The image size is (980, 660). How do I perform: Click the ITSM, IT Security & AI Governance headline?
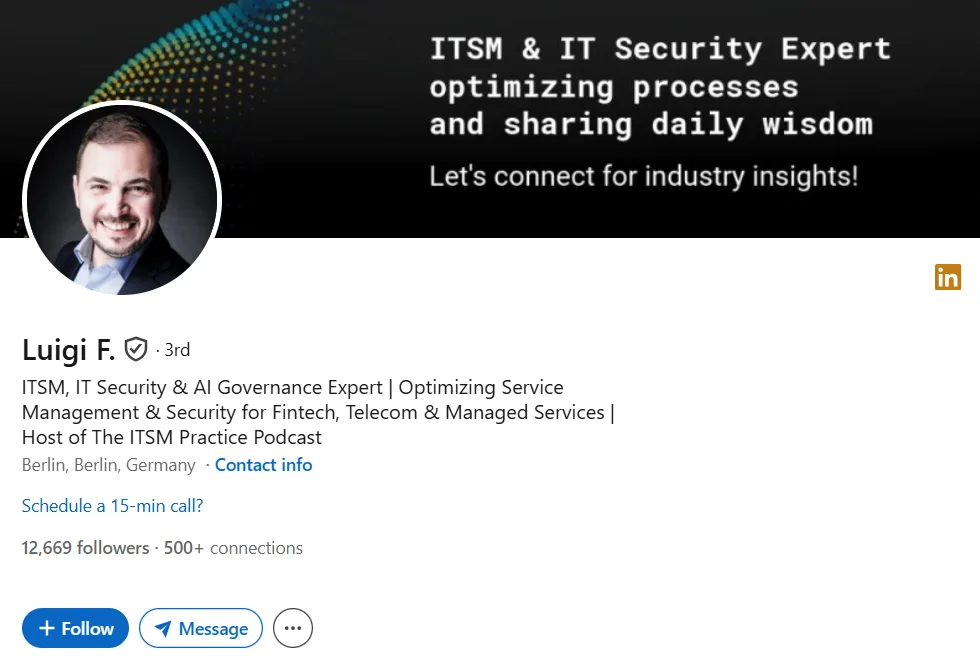(318, 412)
